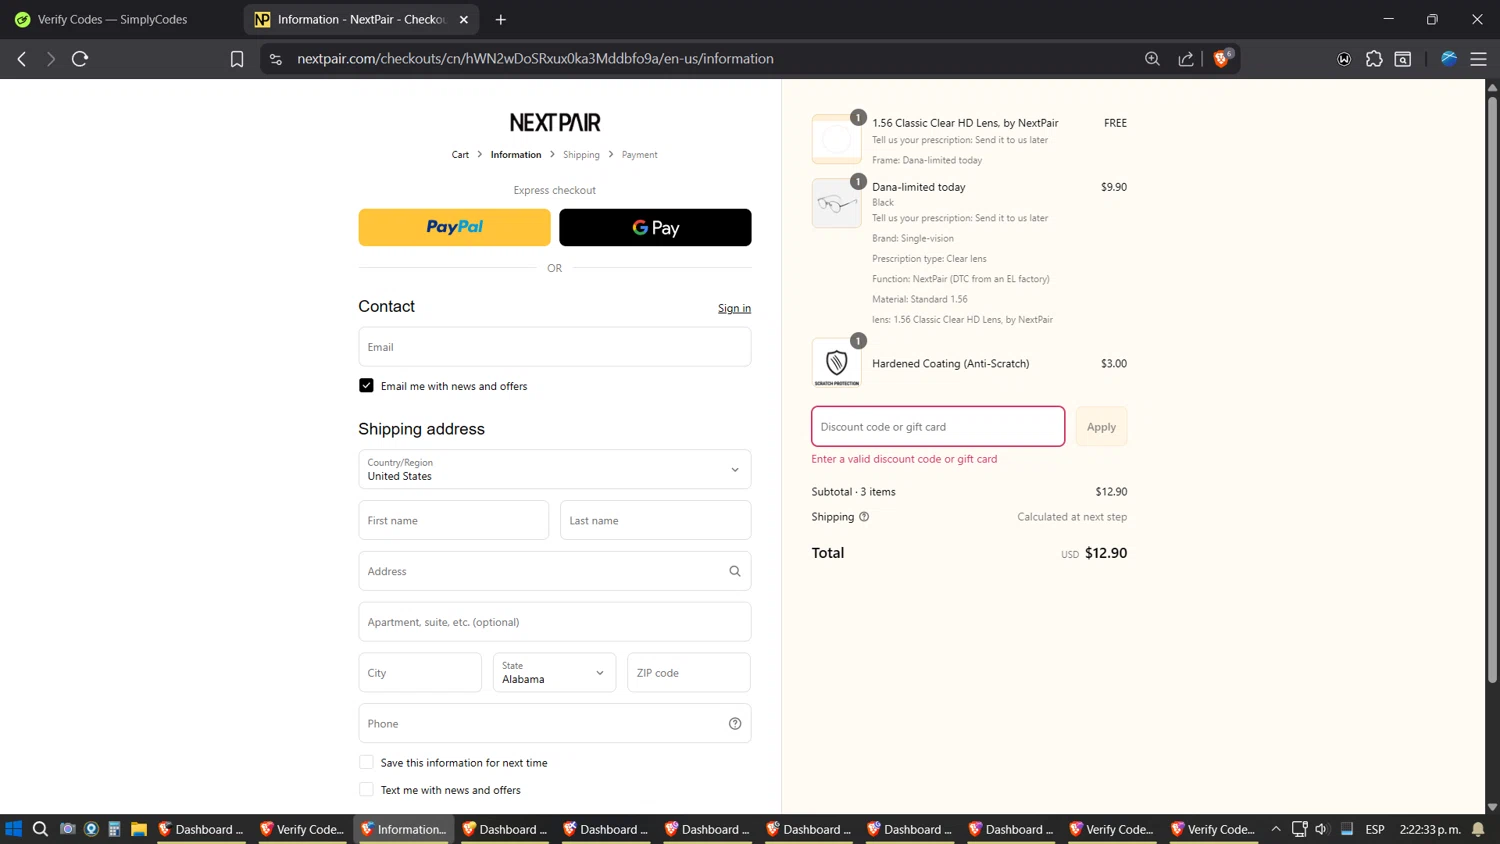Click the Apartment, suite field
1500x844 pixels.
pos(555,622)
